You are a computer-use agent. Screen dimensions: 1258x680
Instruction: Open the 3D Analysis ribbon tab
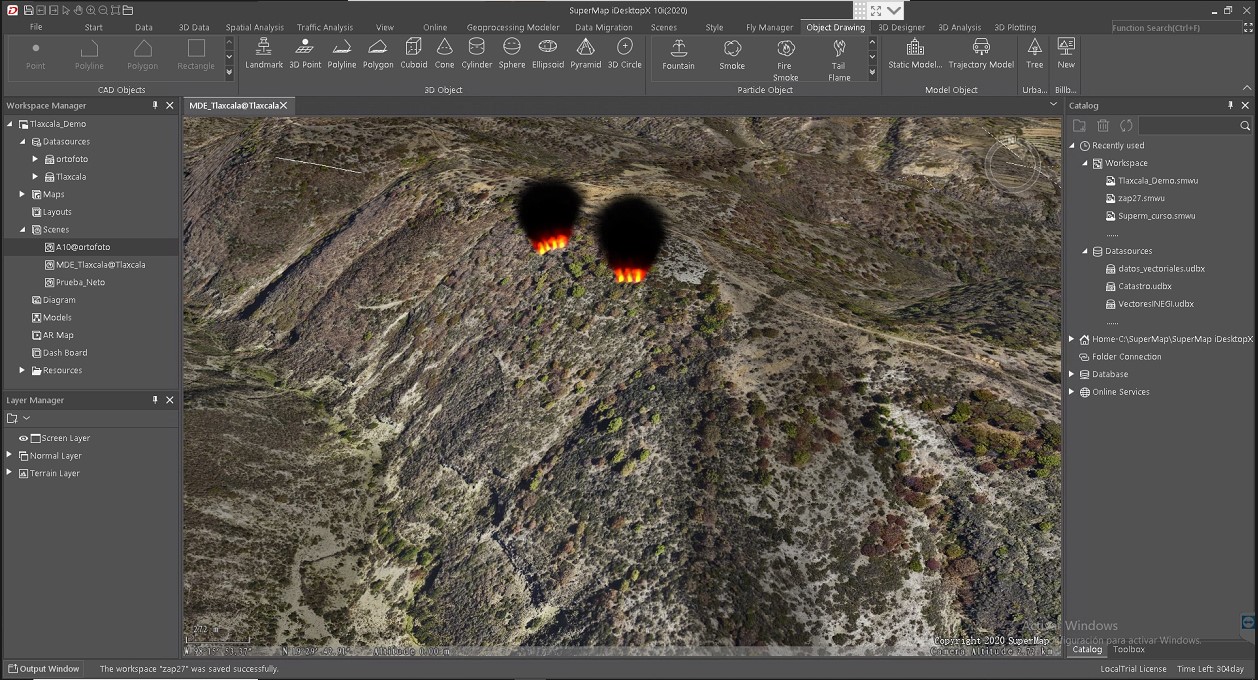[959, 27]
